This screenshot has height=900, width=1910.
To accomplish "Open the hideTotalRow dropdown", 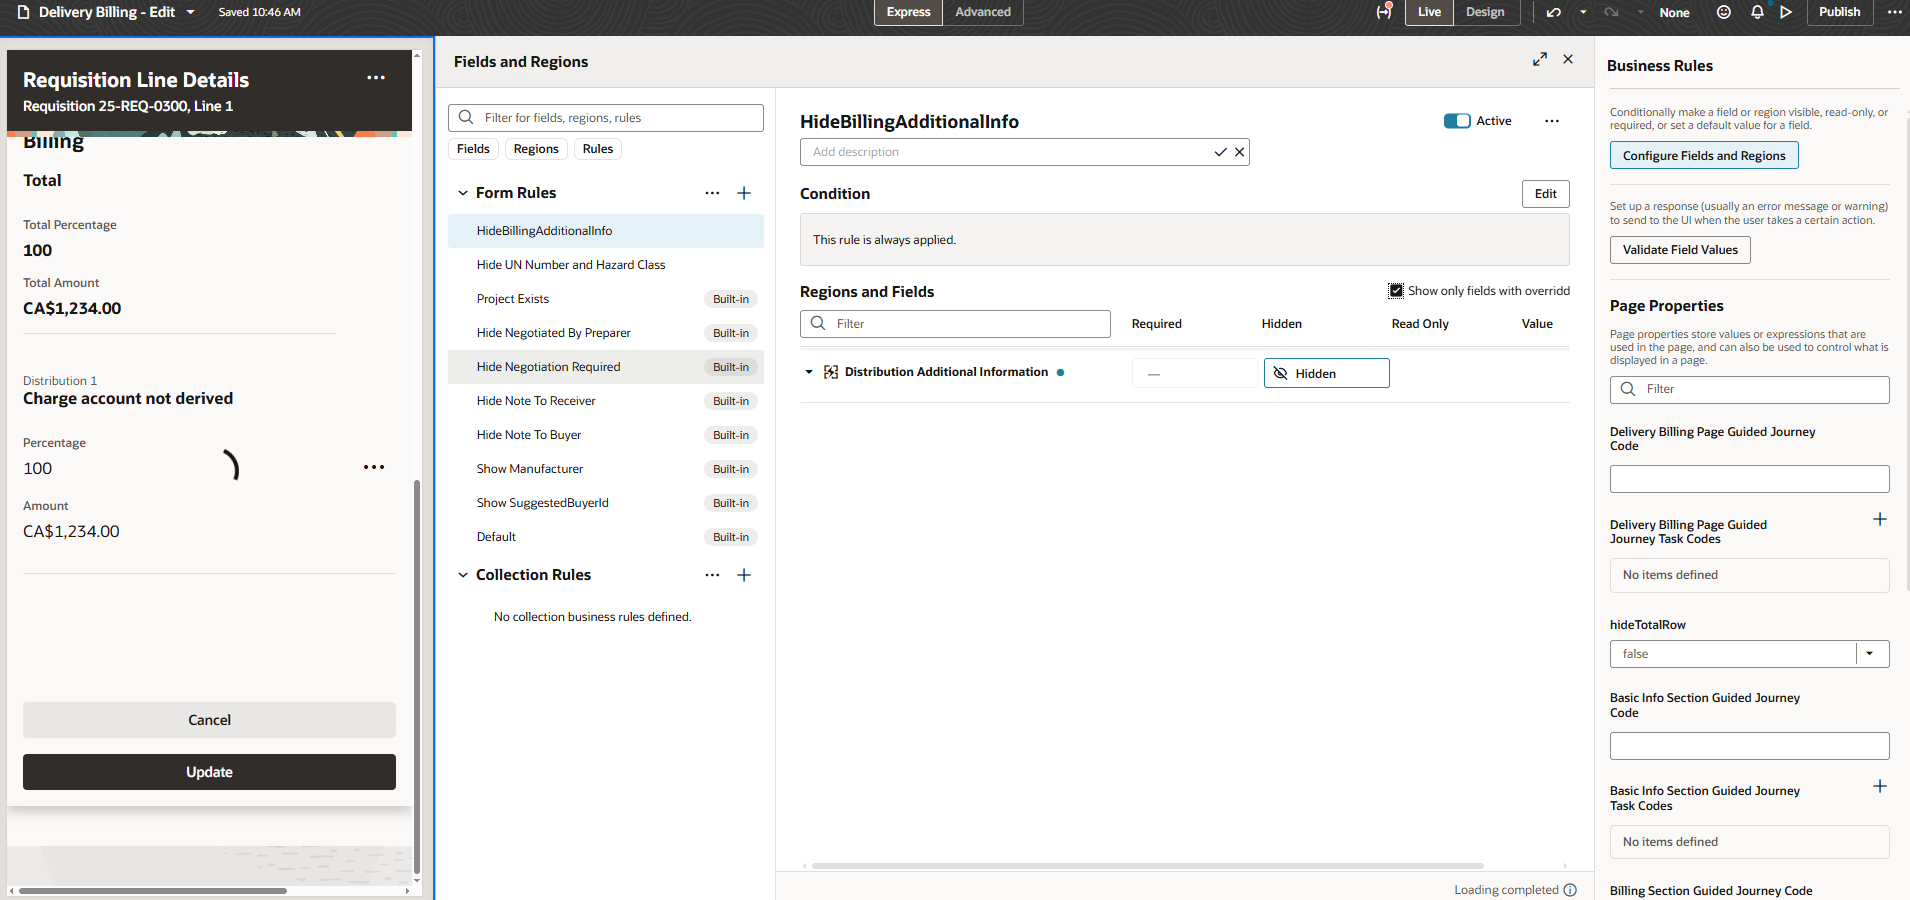I will pyautogui.click(x=1870, y=654).
